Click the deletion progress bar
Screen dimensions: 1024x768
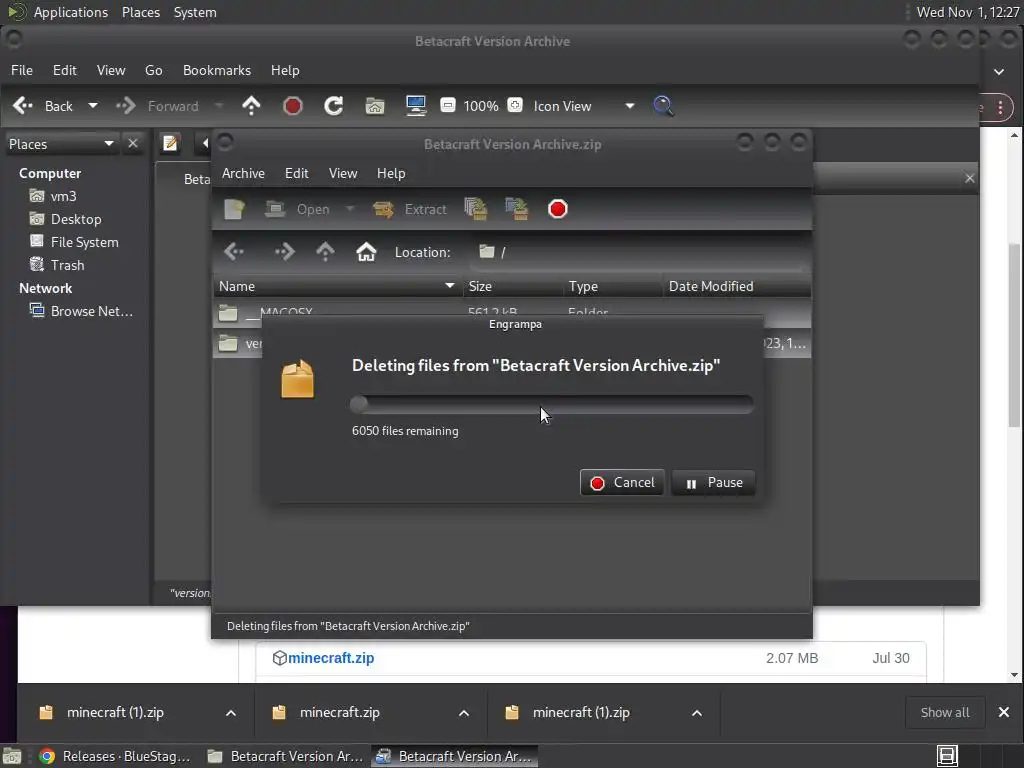pyautogui.click(x=552, y=404)
